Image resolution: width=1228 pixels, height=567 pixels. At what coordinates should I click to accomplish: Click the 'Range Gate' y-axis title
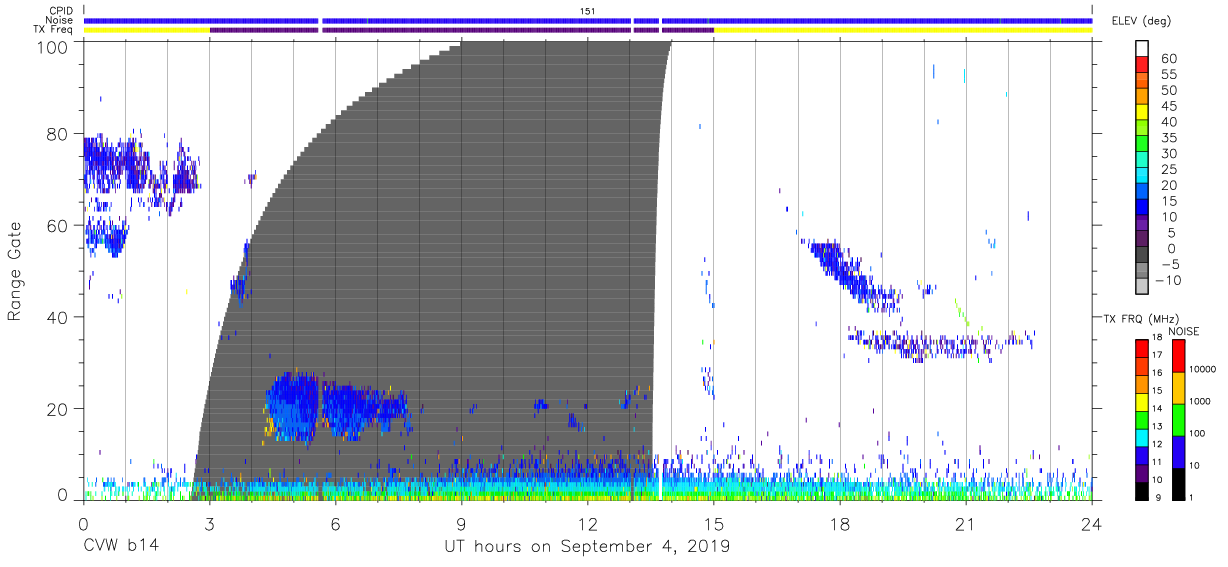pyautogui.click(x=15, y=271)
